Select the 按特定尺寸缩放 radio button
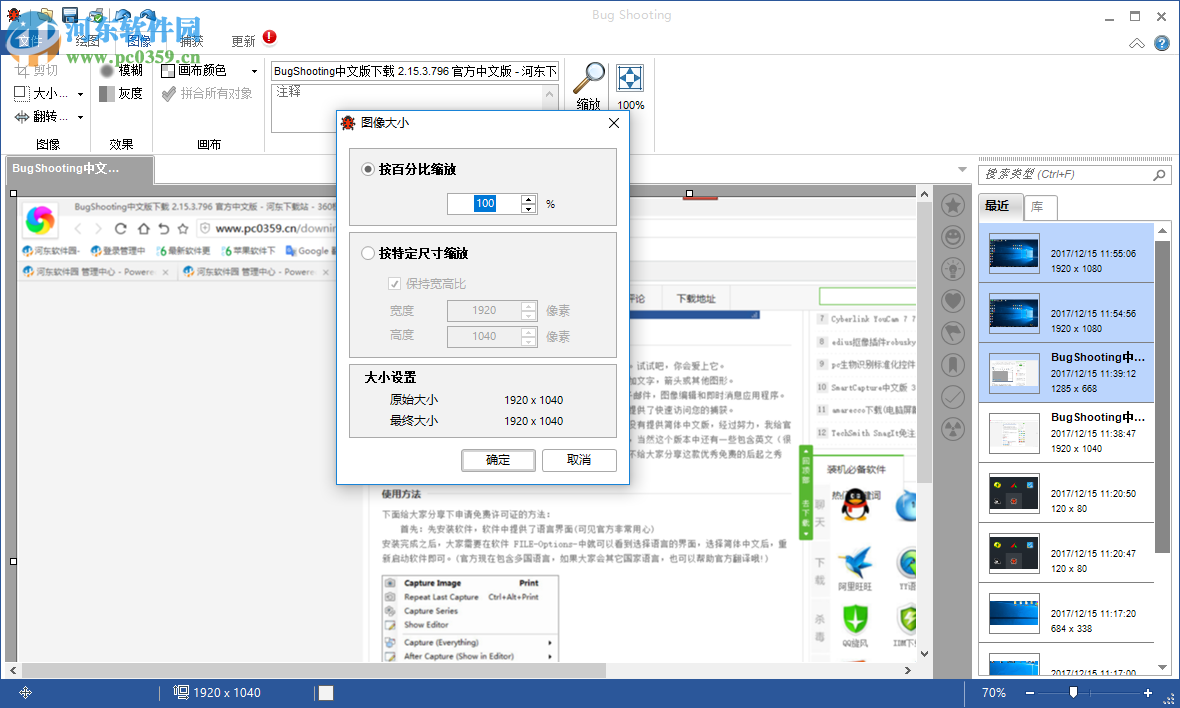This screenshot has height=708, width=1180. point(368,253)
